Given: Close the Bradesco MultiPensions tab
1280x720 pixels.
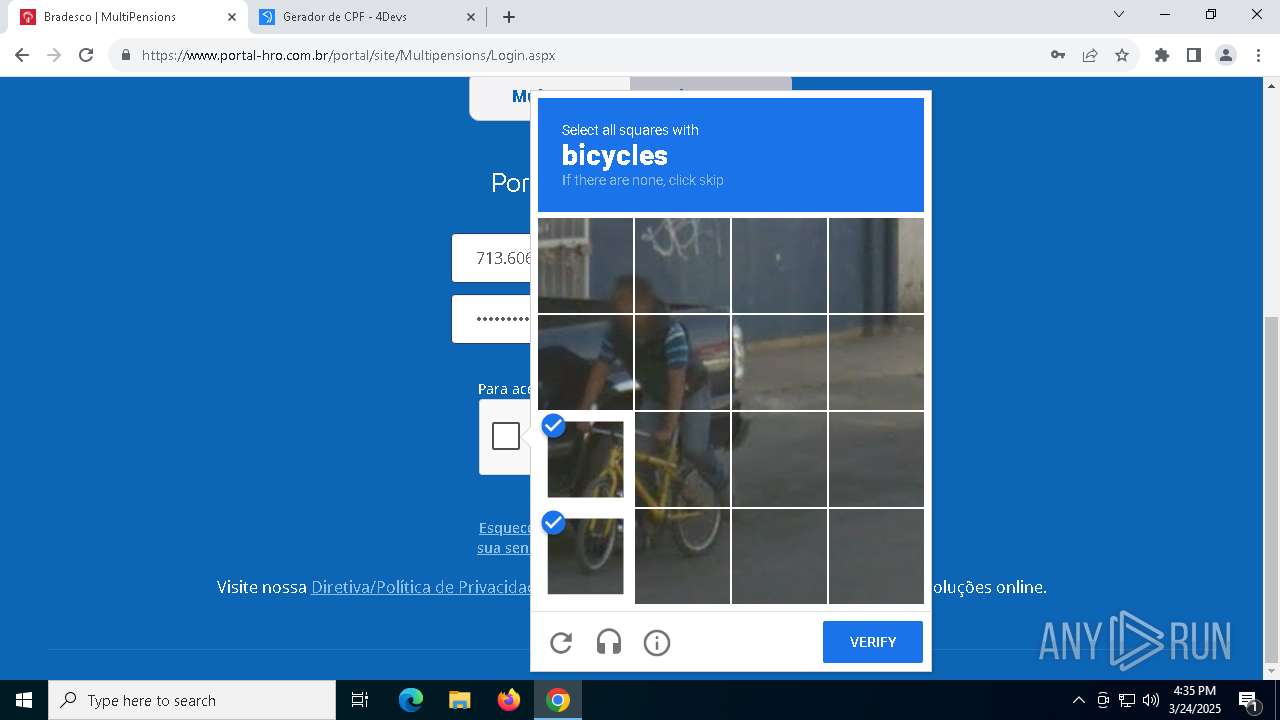Looking at the screenshot, I should 231,17.
